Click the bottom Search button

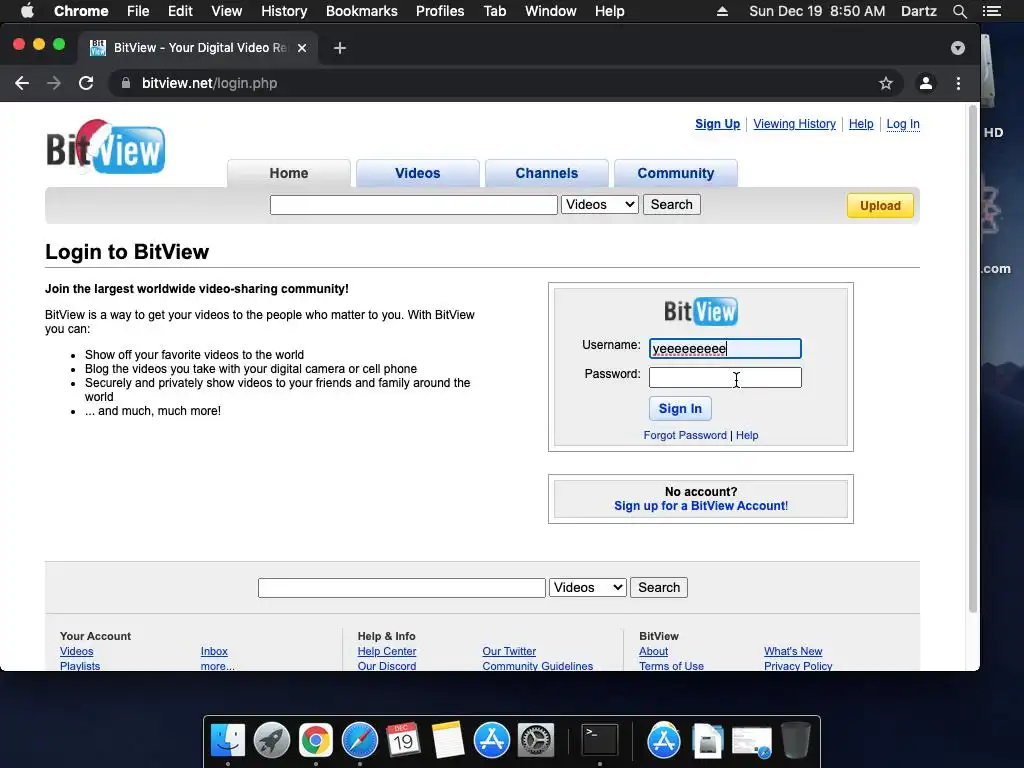[658, 587]
